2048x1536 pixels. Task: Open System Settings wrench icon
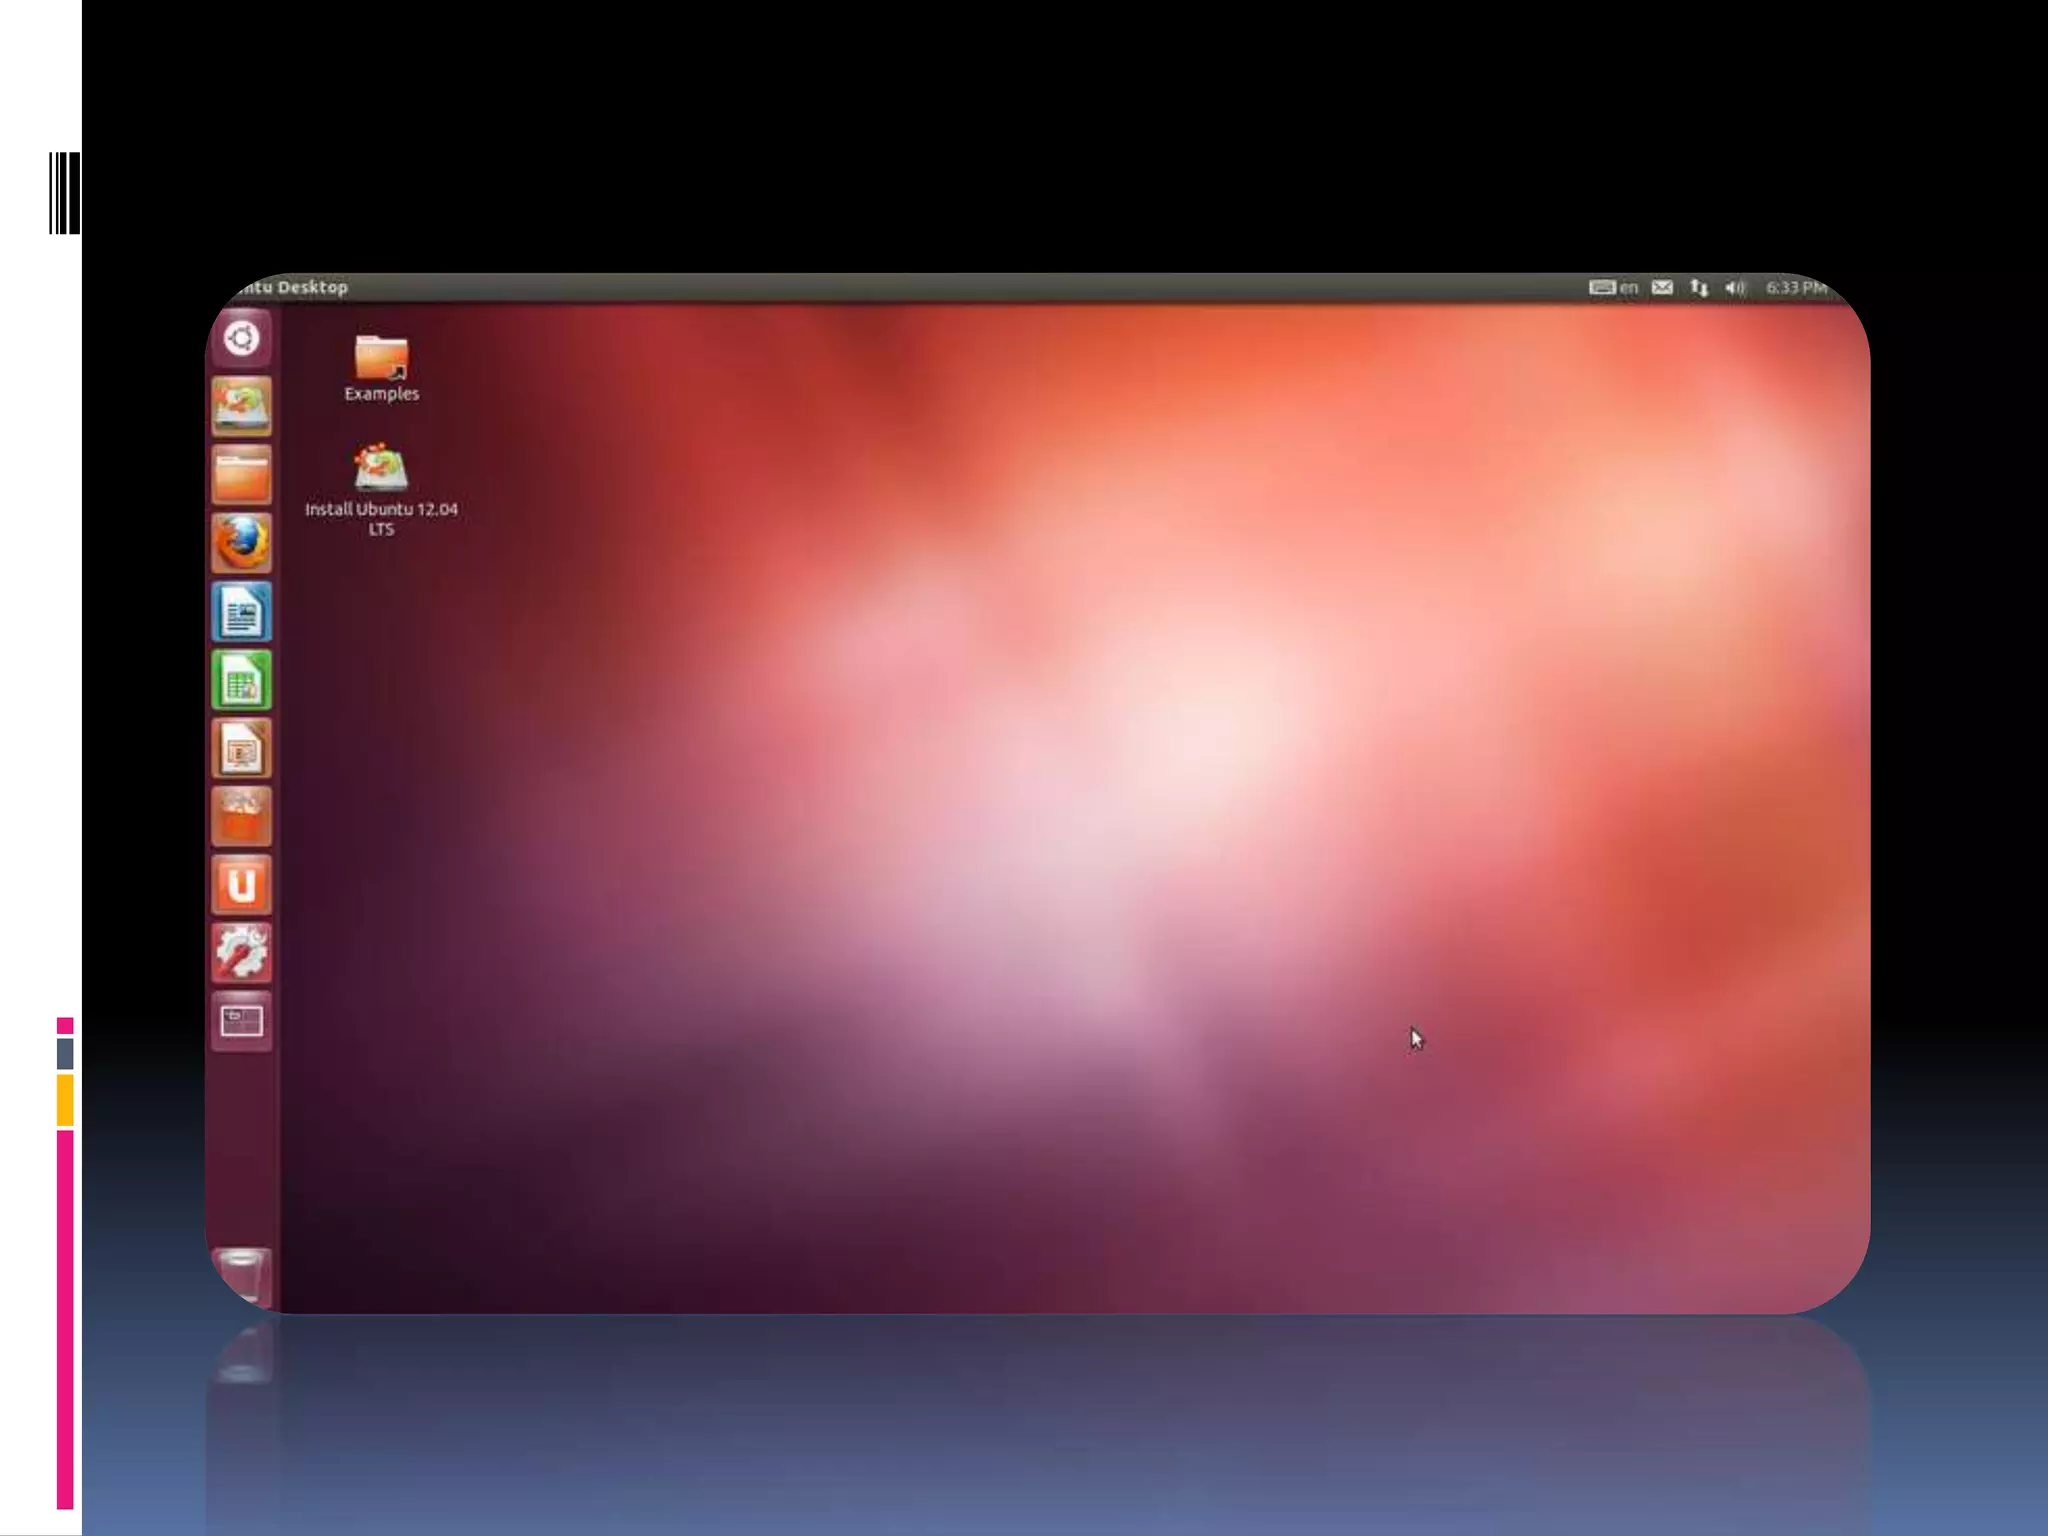click(x=241, y=953)
